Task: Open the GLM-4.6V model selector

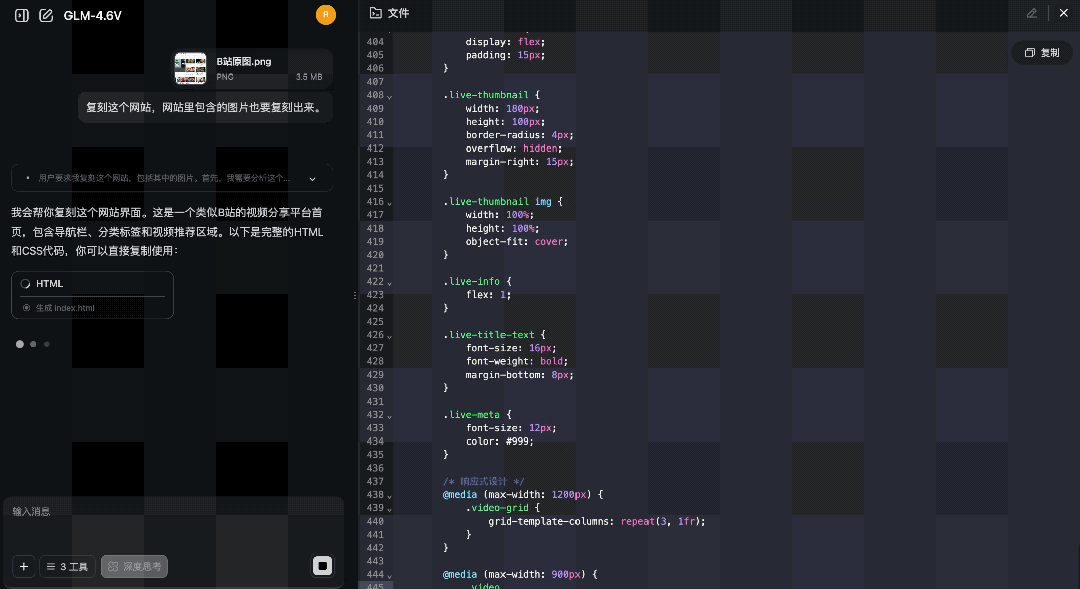Action: [x=92, y=15]
